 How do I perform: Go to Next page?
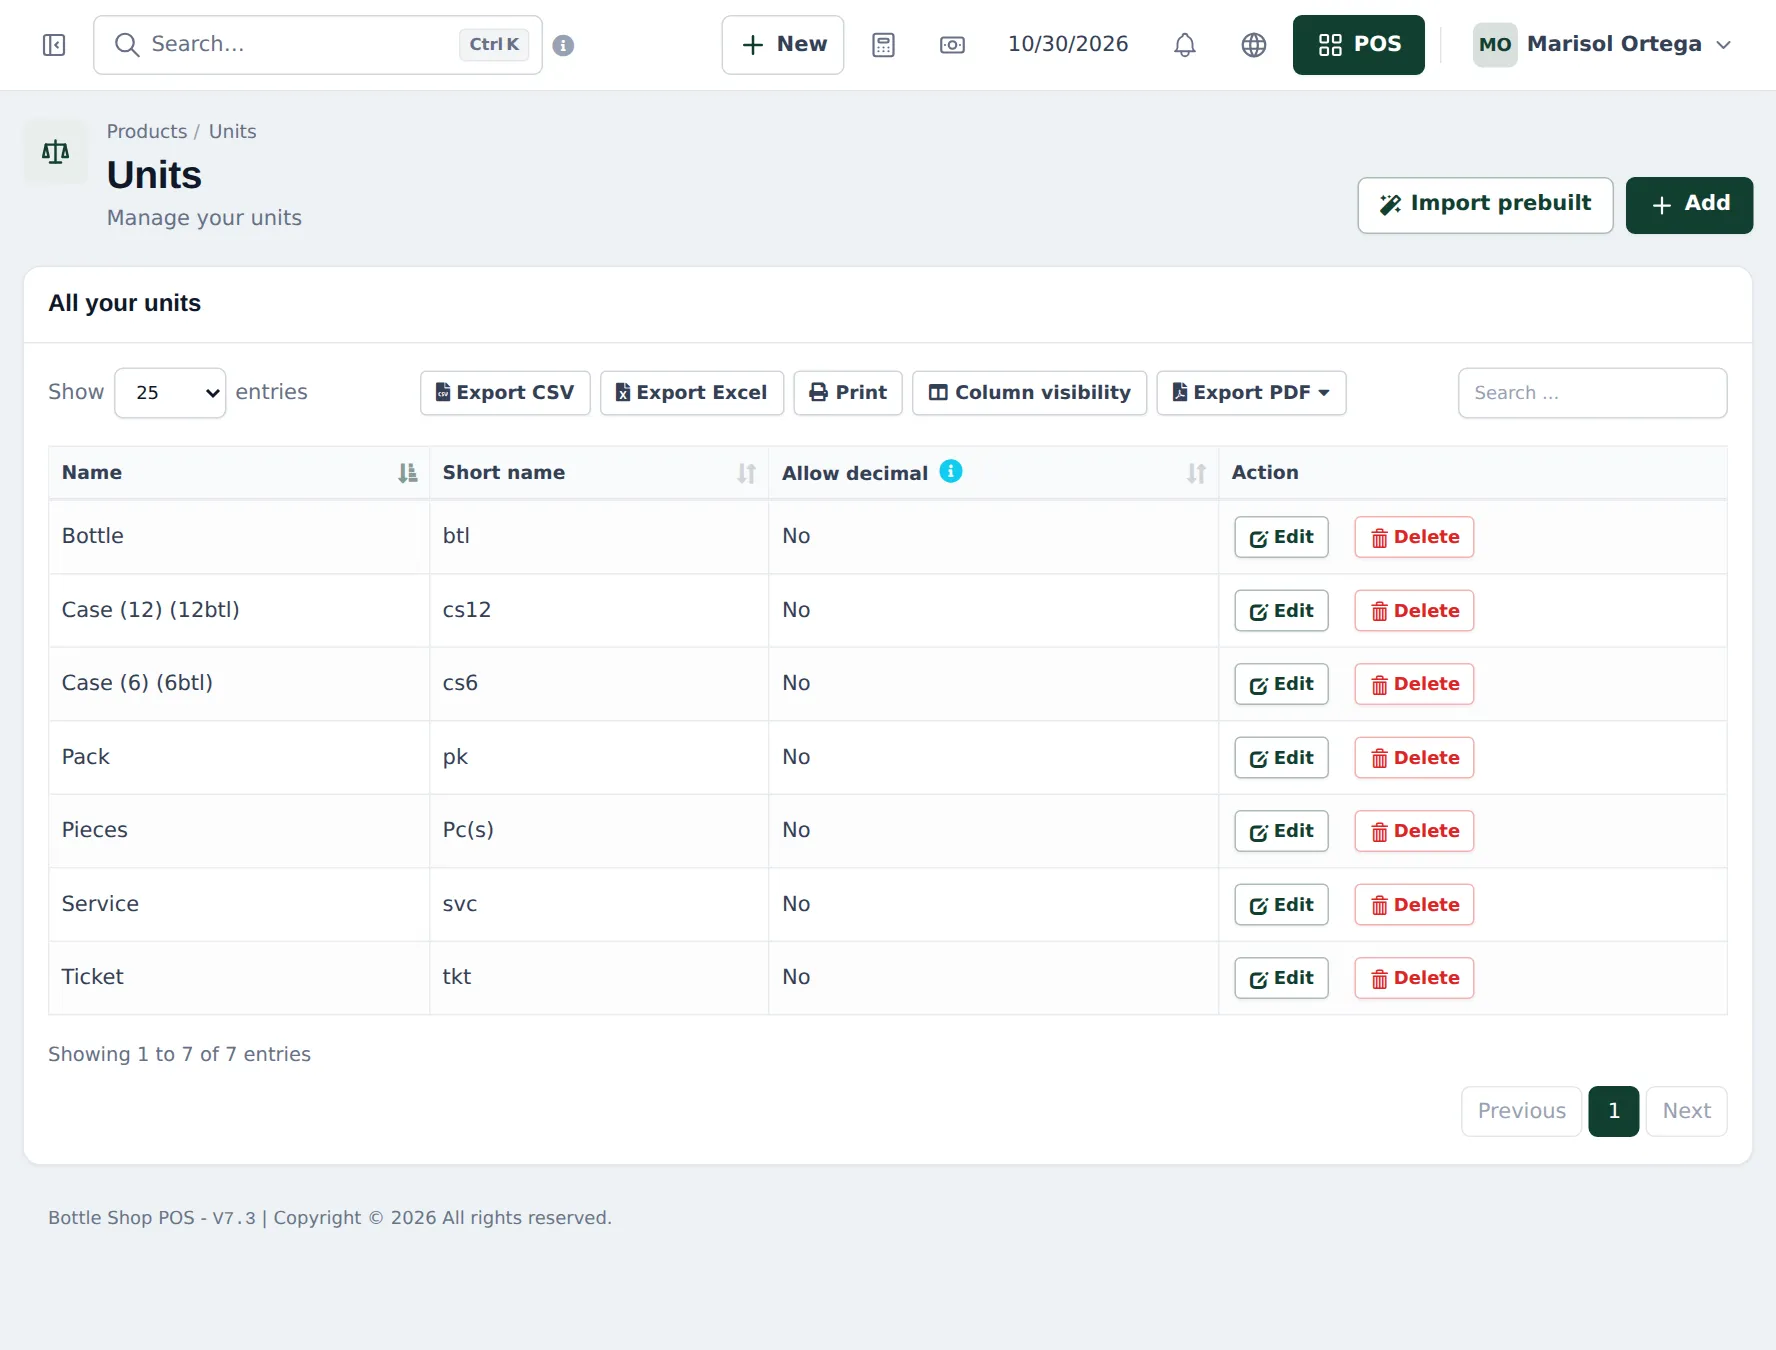(x=1686, y=1111)
